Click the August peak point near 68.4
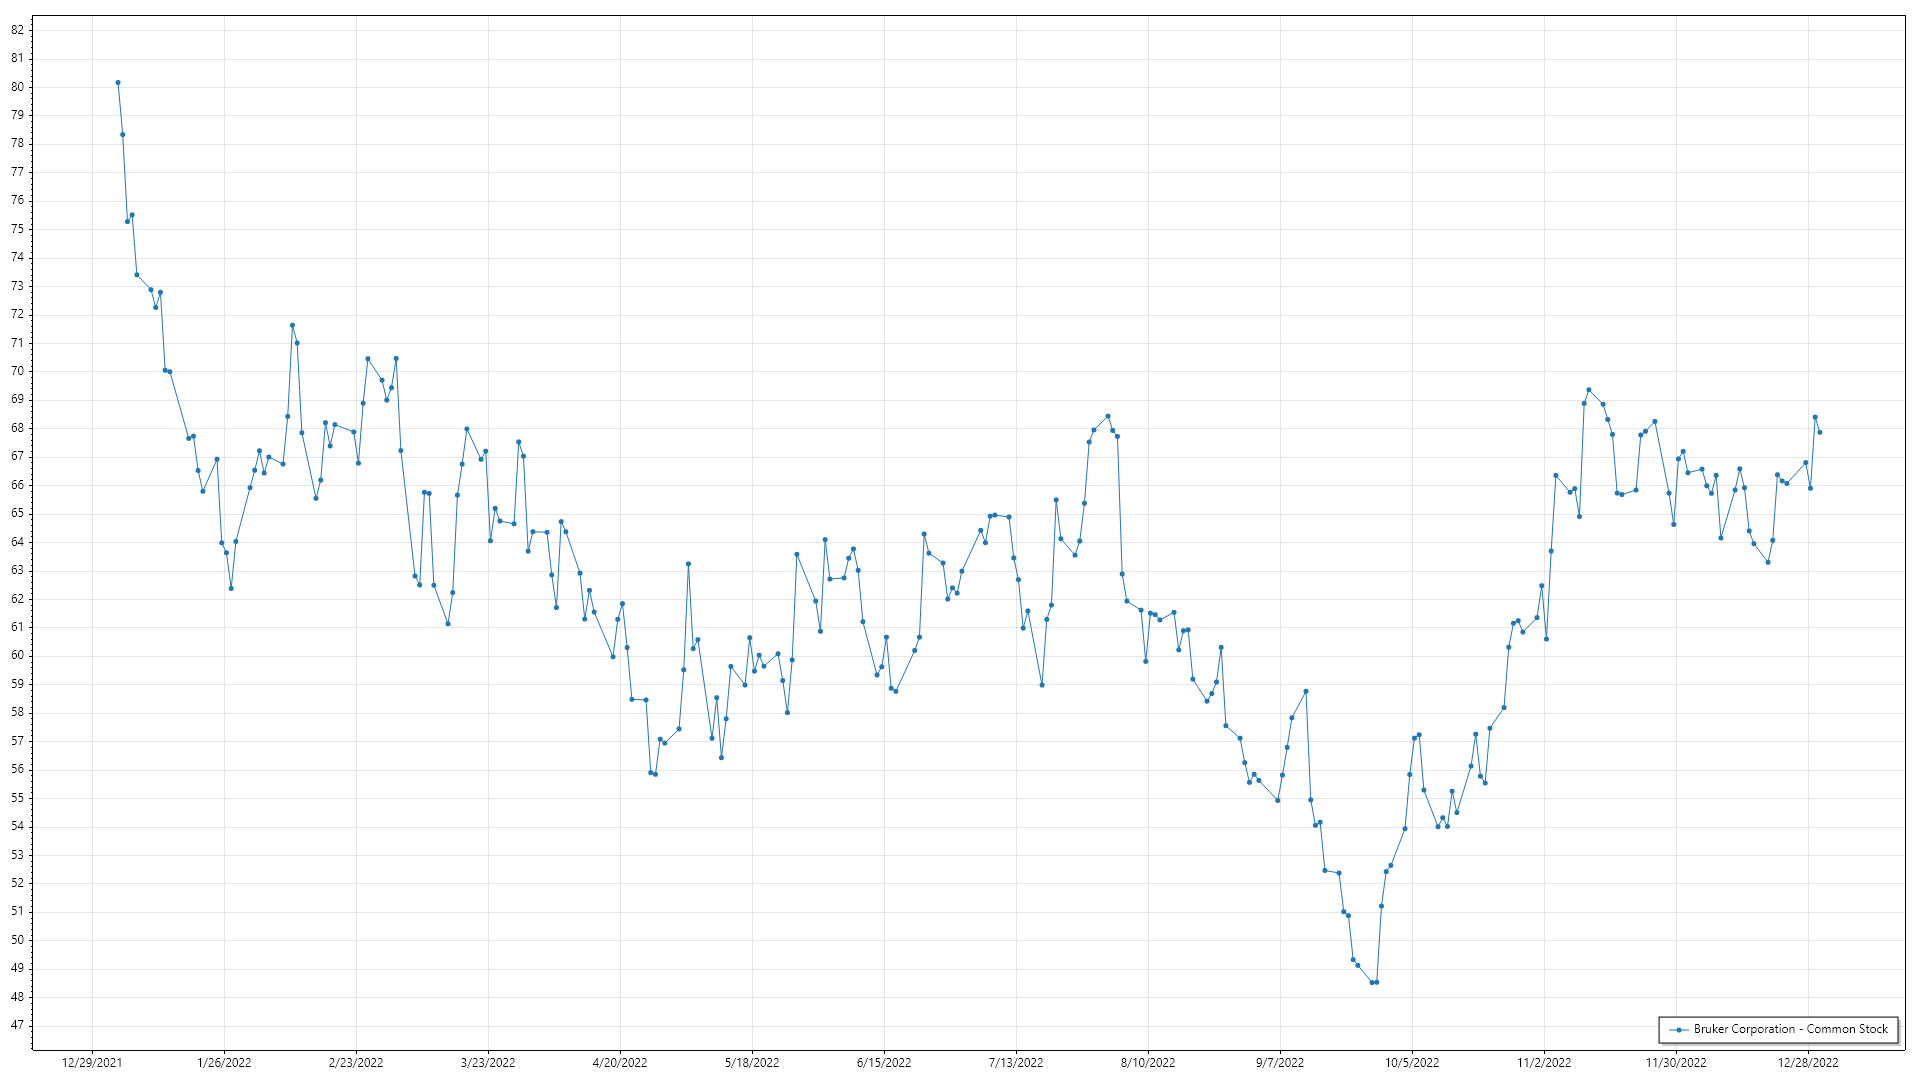Image resolution: width=1920 pixels, height=1080 pixels. click(x=1108, y=416)
